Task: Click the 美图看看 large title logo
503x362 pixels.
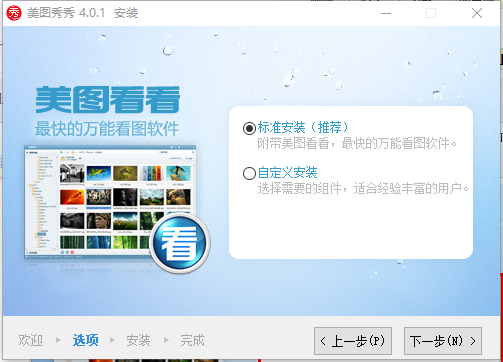Action: tap(108, 100)
